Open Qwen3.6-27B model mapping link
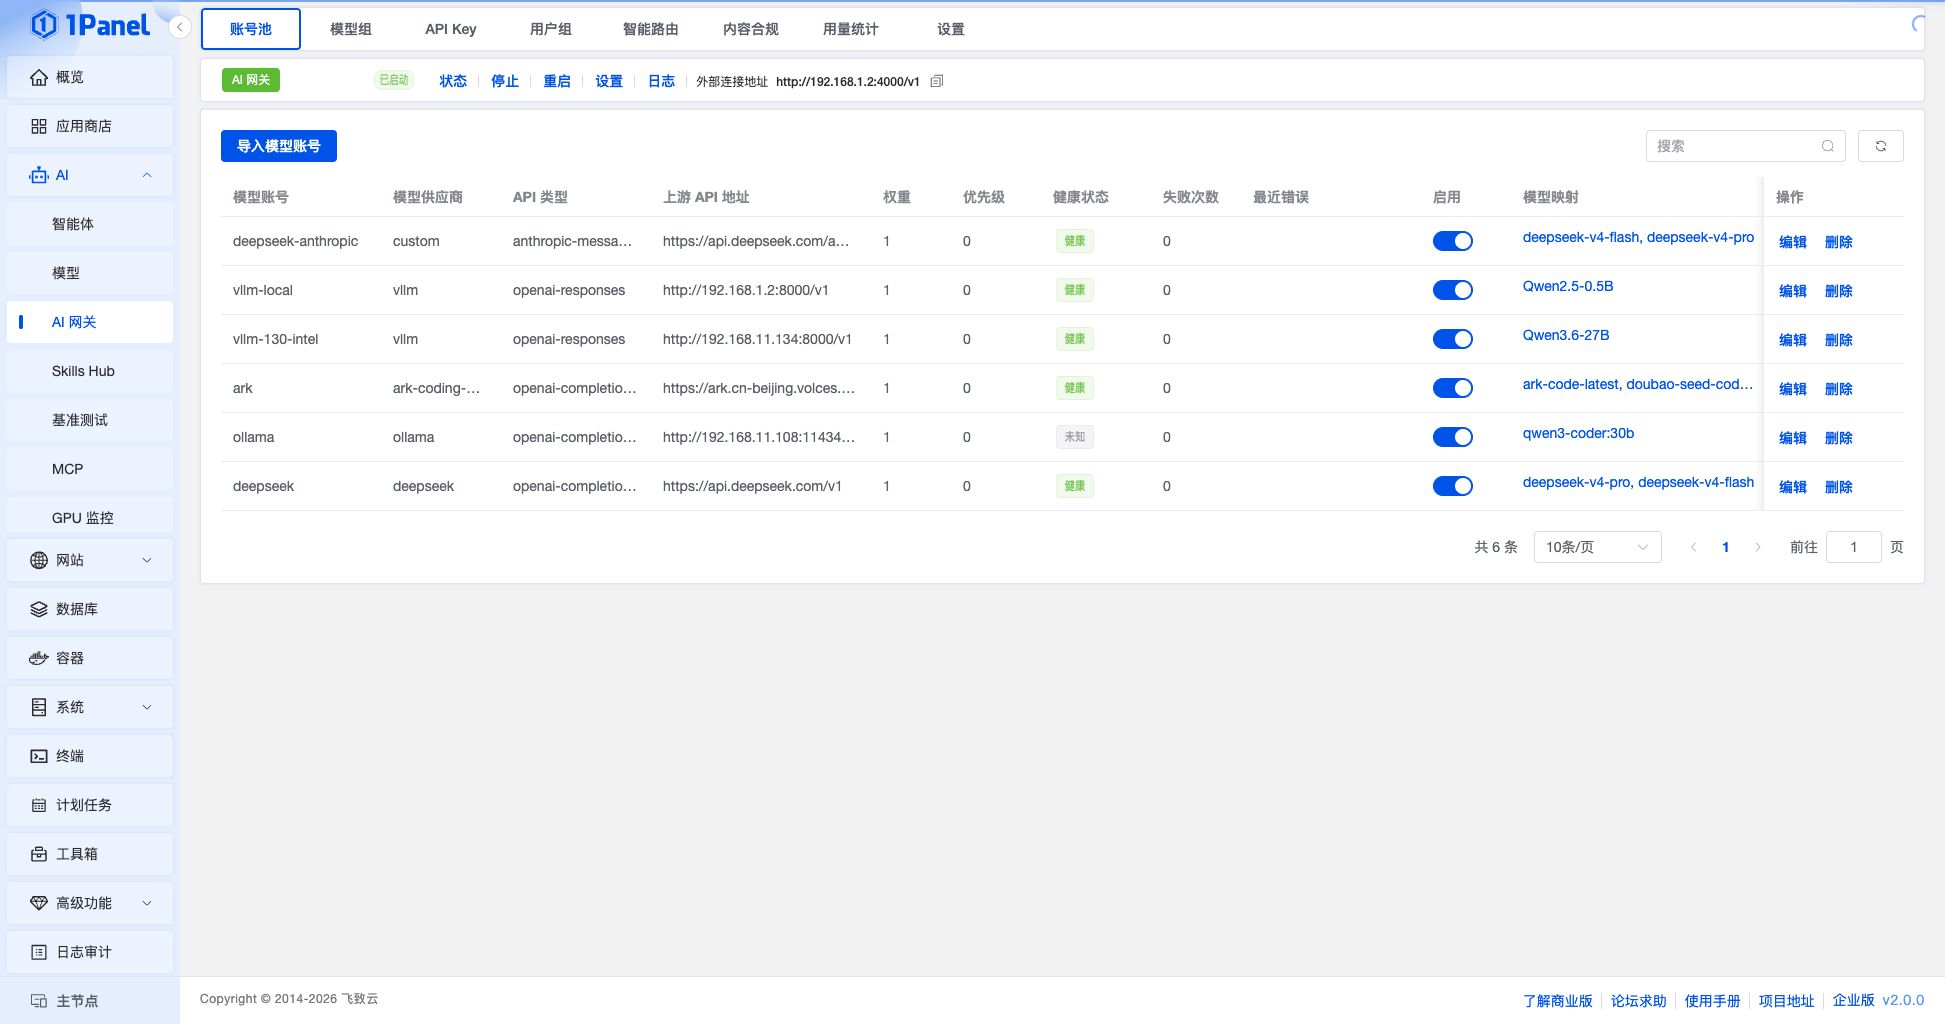 pyautogui.click(x=1566, y=335)
